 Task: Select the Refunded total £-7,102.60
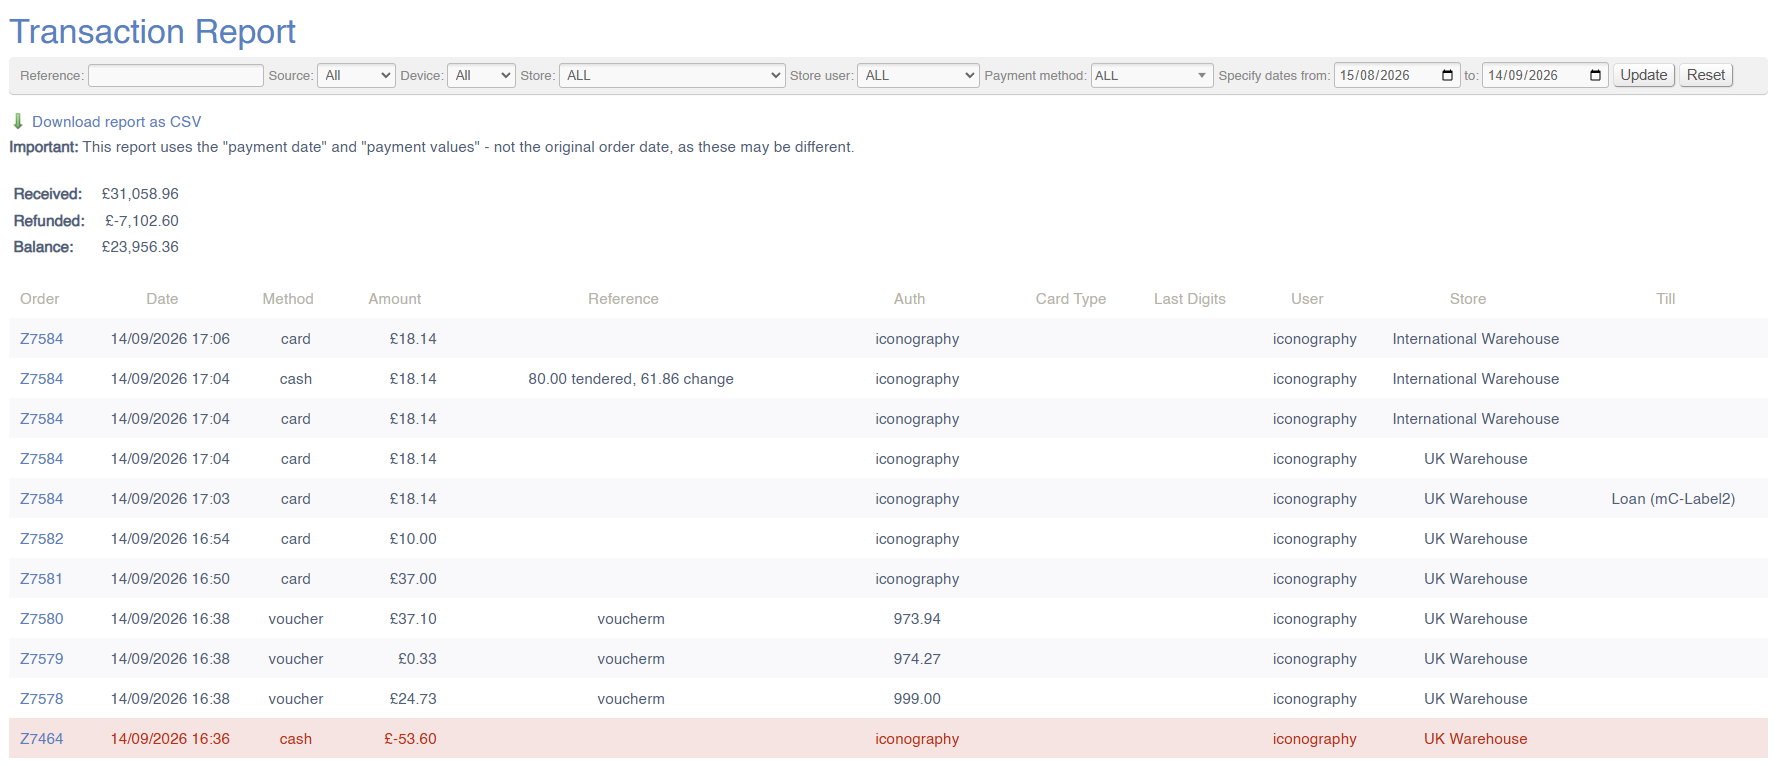[x=142, y=220]
